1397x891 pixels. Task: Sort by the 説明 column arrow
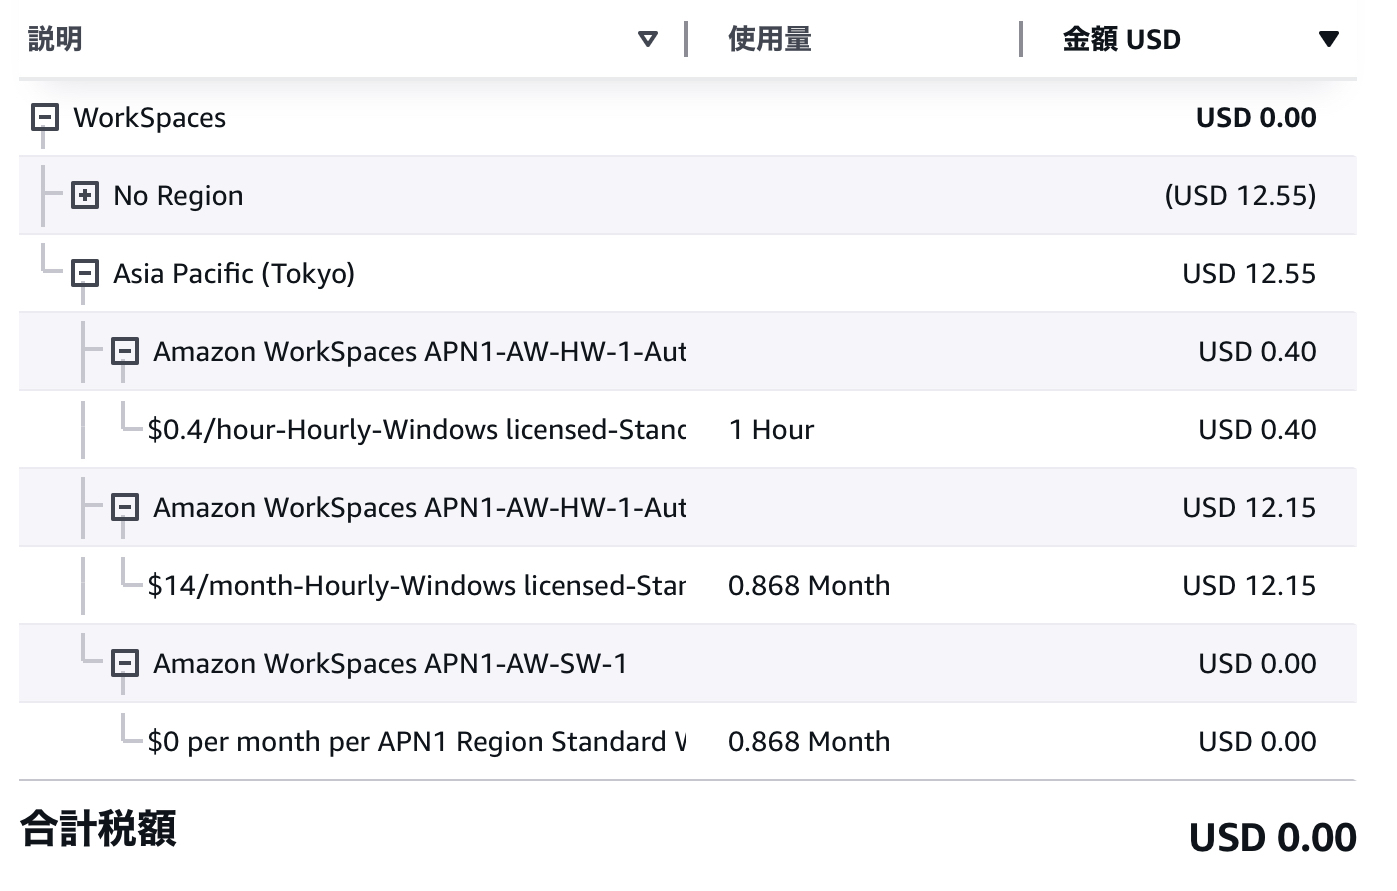(648, 40)
